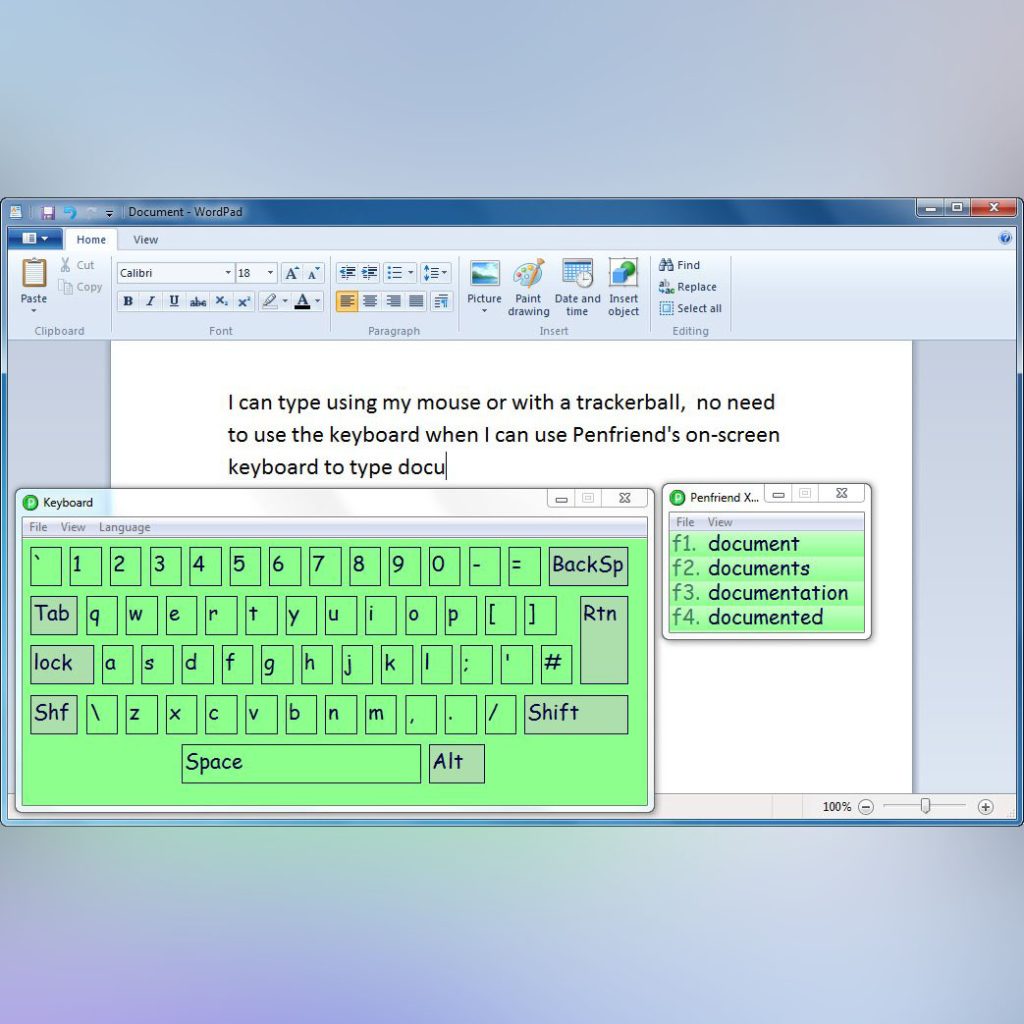This screenshot has width=1024, height=1024.
Task: Click the Cut scissors icon
Action: click(65, 264)
